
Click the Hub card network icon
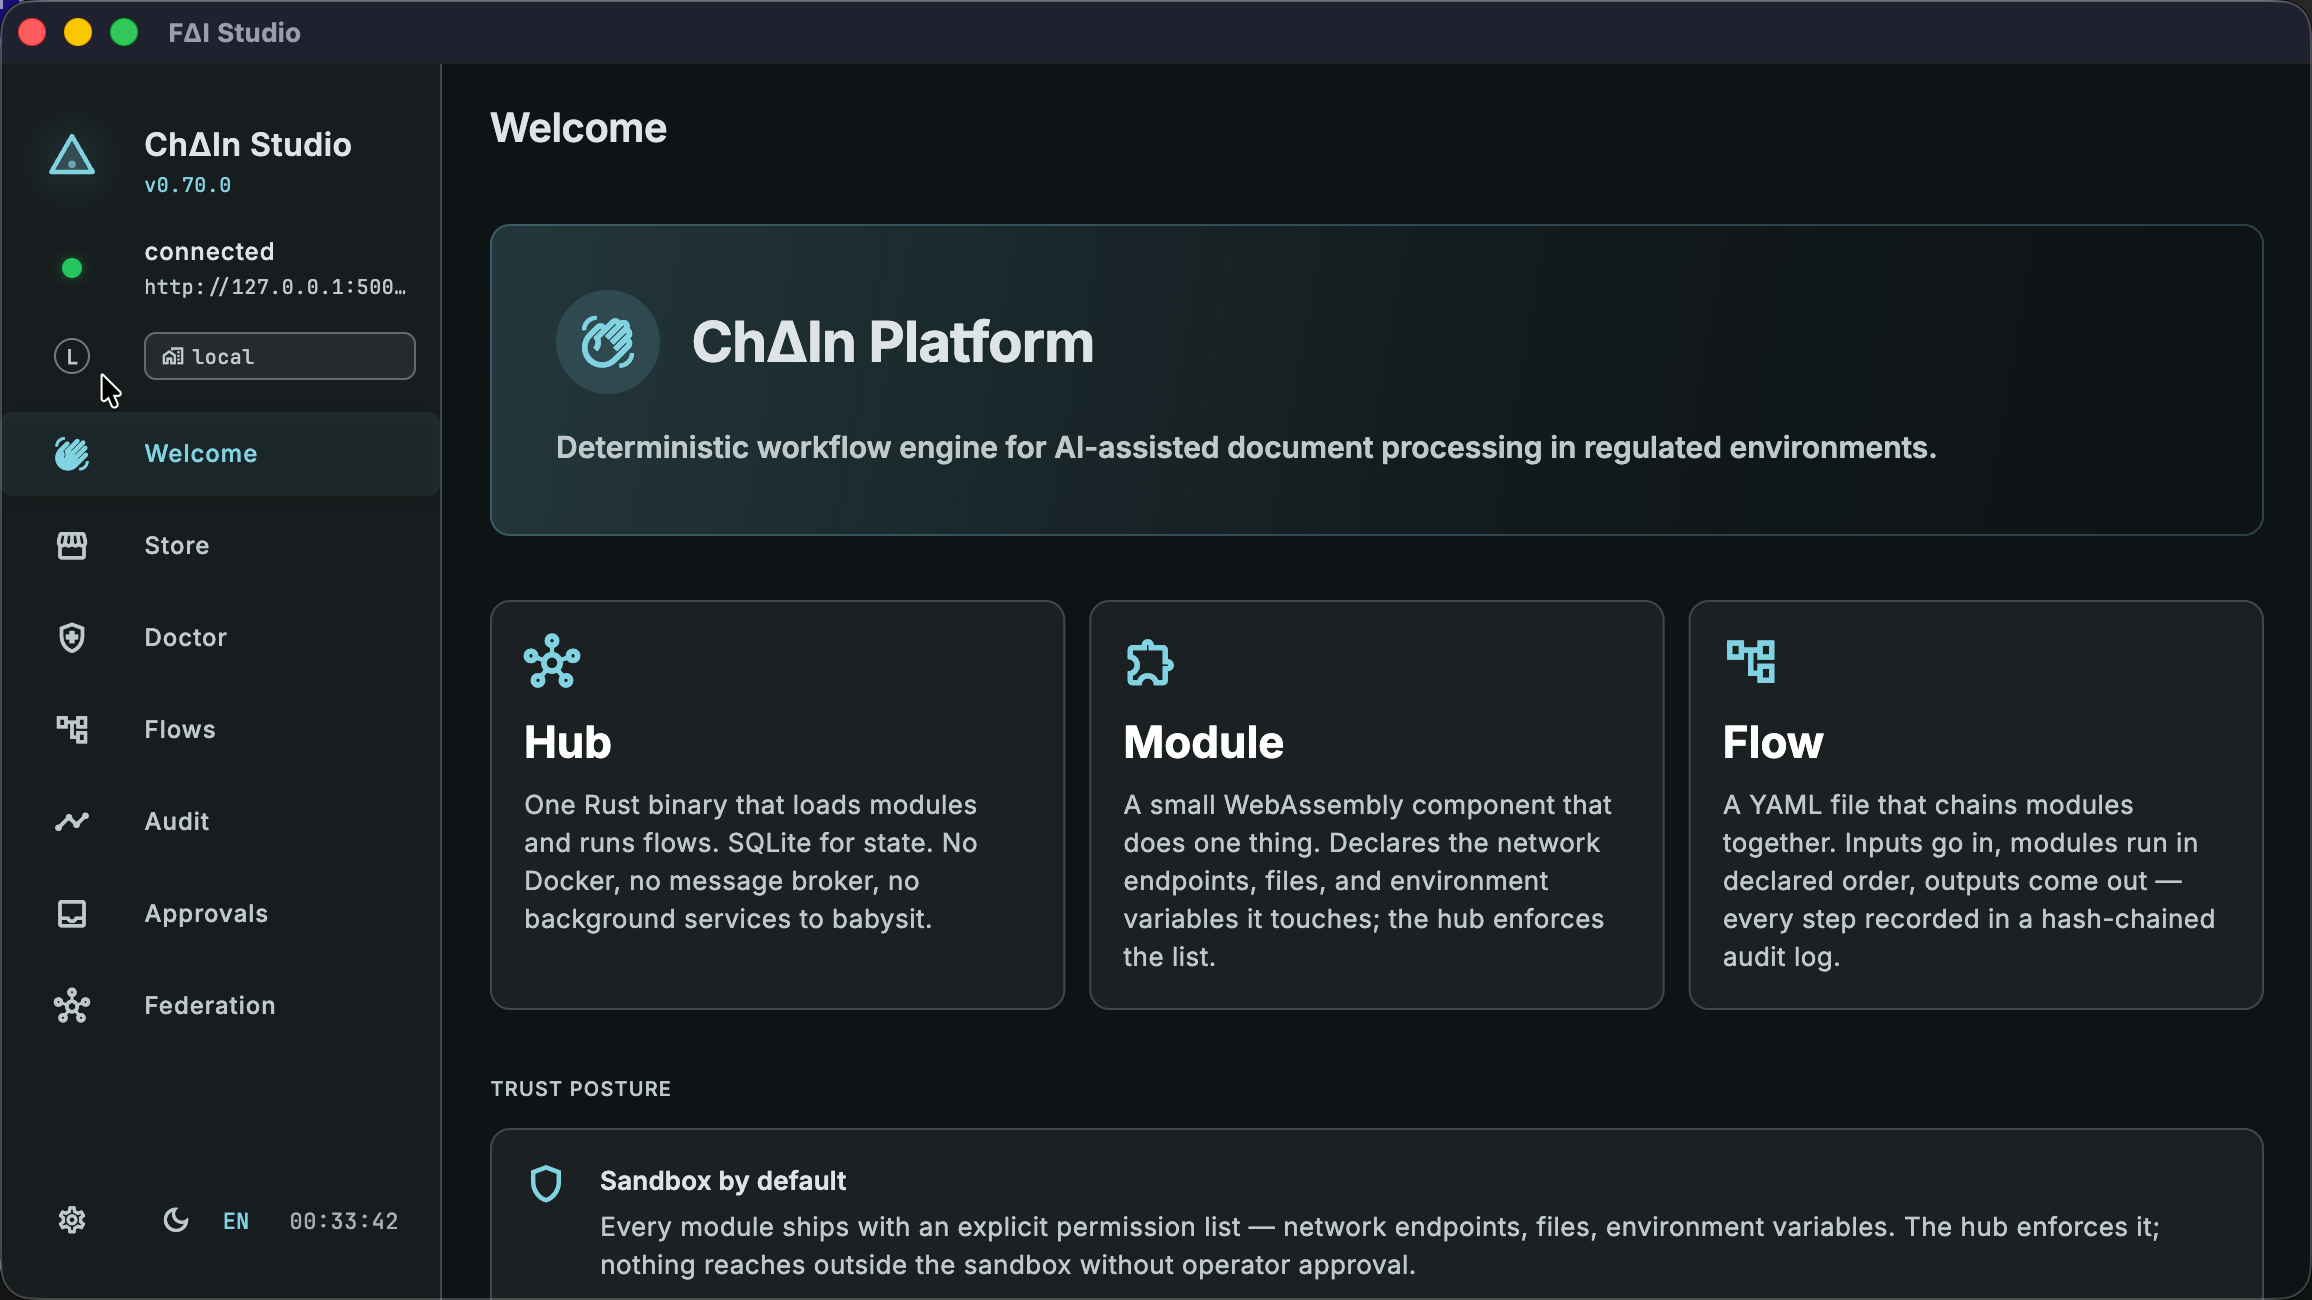[x=552, y=661]
